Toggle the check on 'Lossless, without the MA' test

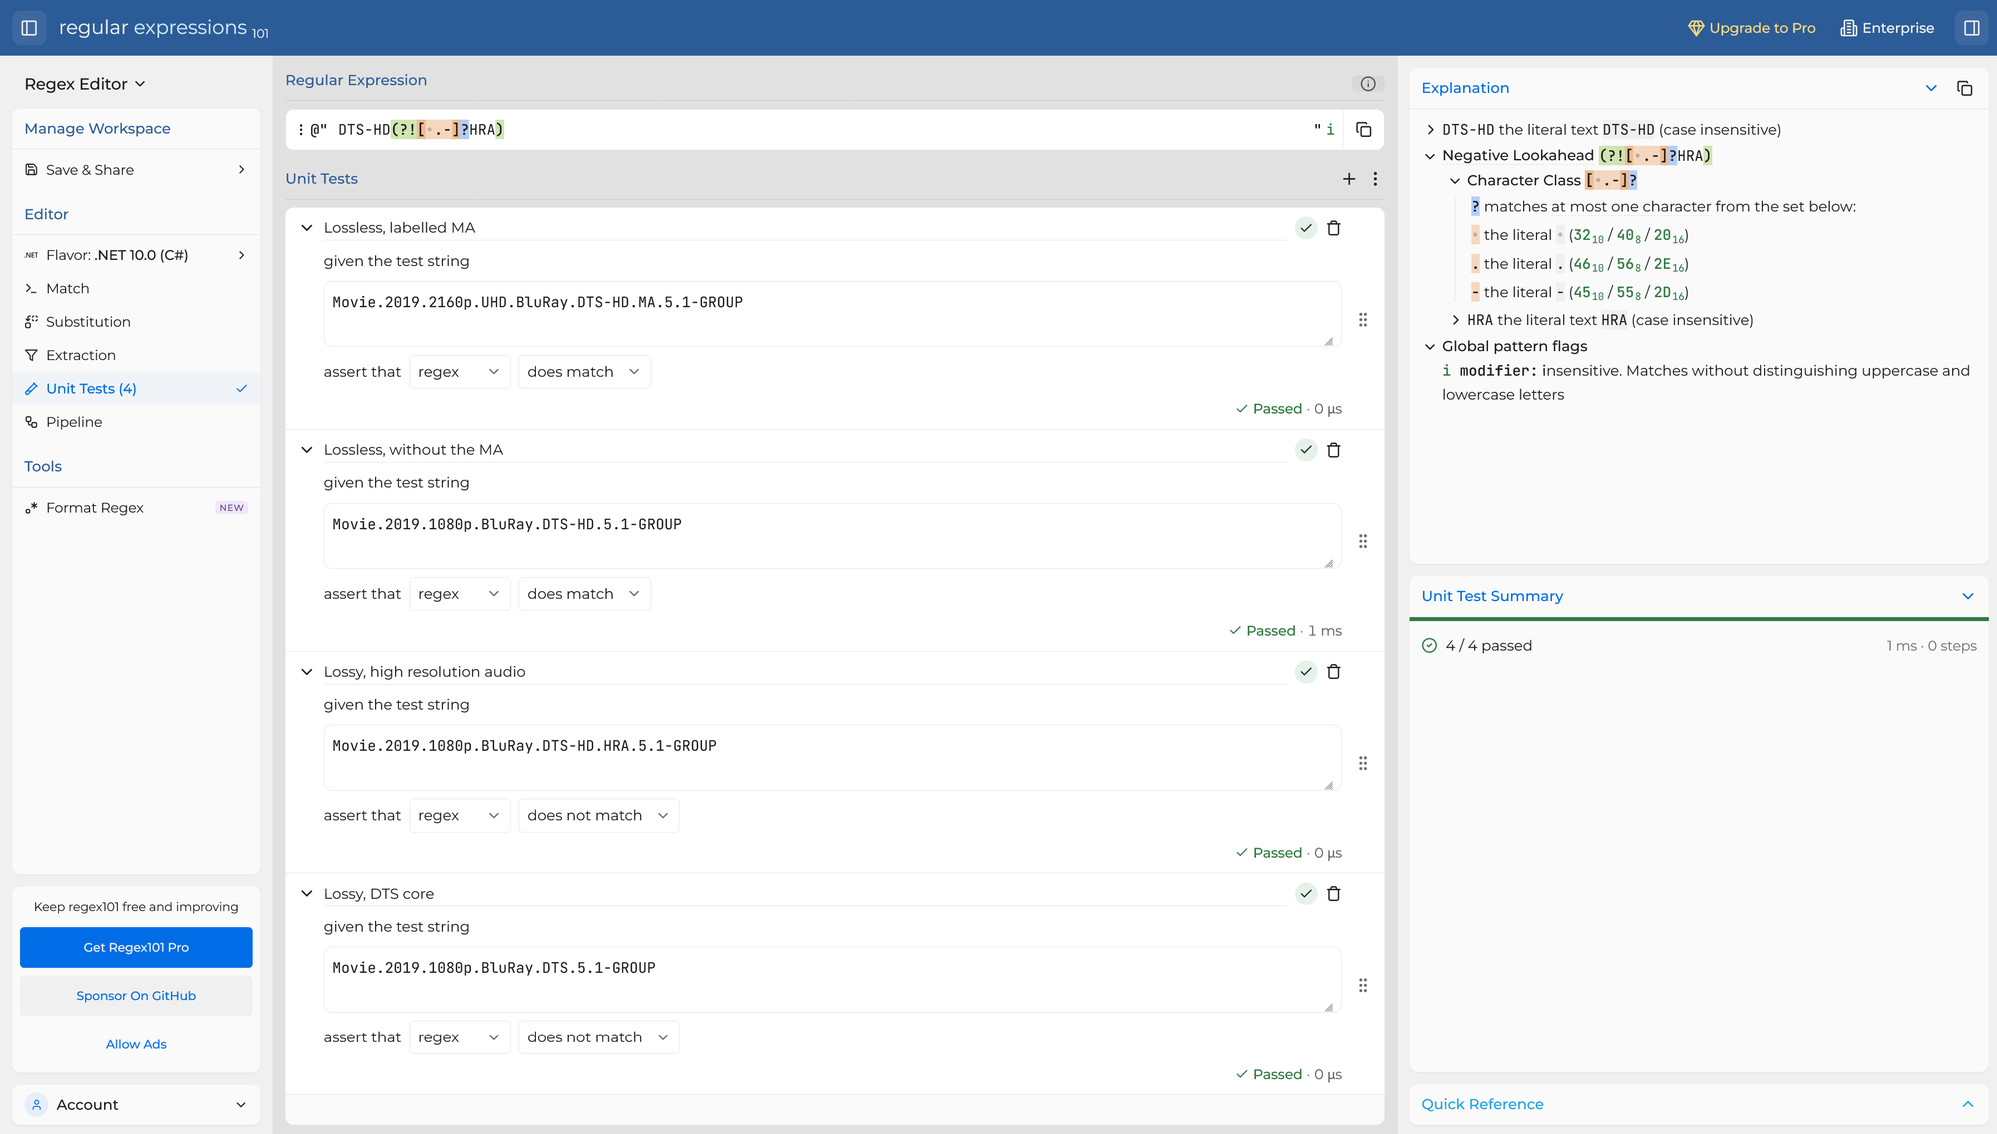click(1306, 450)
